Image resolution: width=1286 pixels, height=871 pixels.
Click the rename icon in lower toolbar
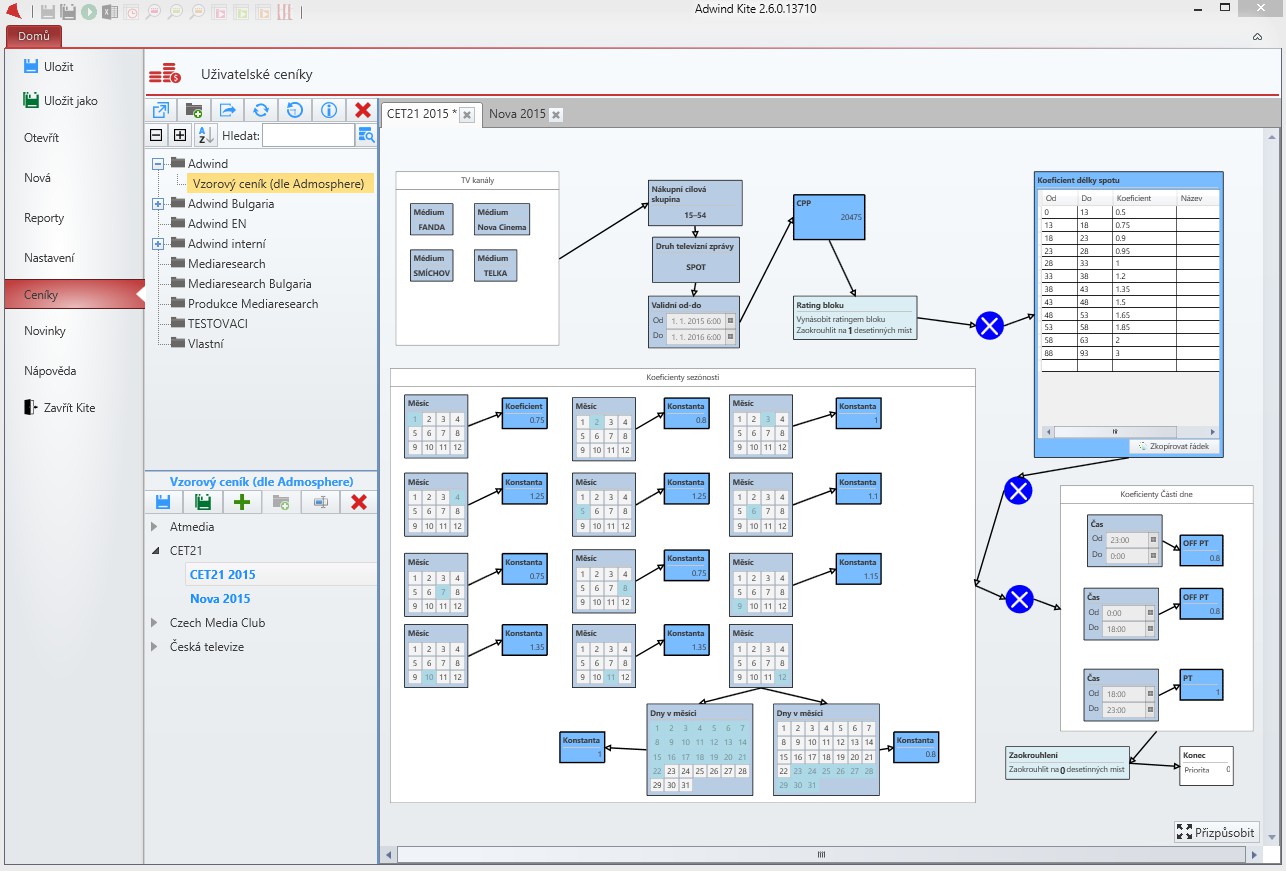tap(320, 503)
